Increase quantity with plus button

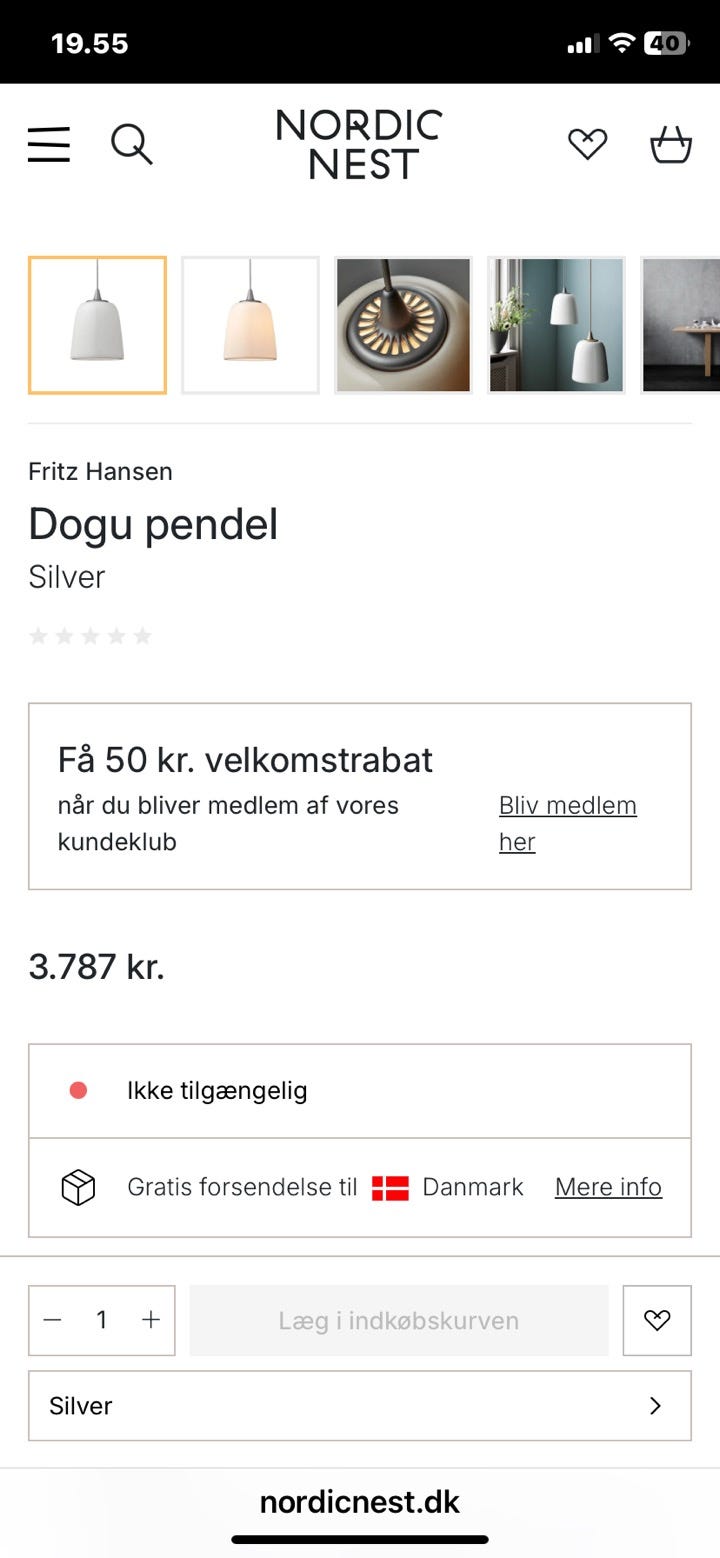(x=151, y=1320)
